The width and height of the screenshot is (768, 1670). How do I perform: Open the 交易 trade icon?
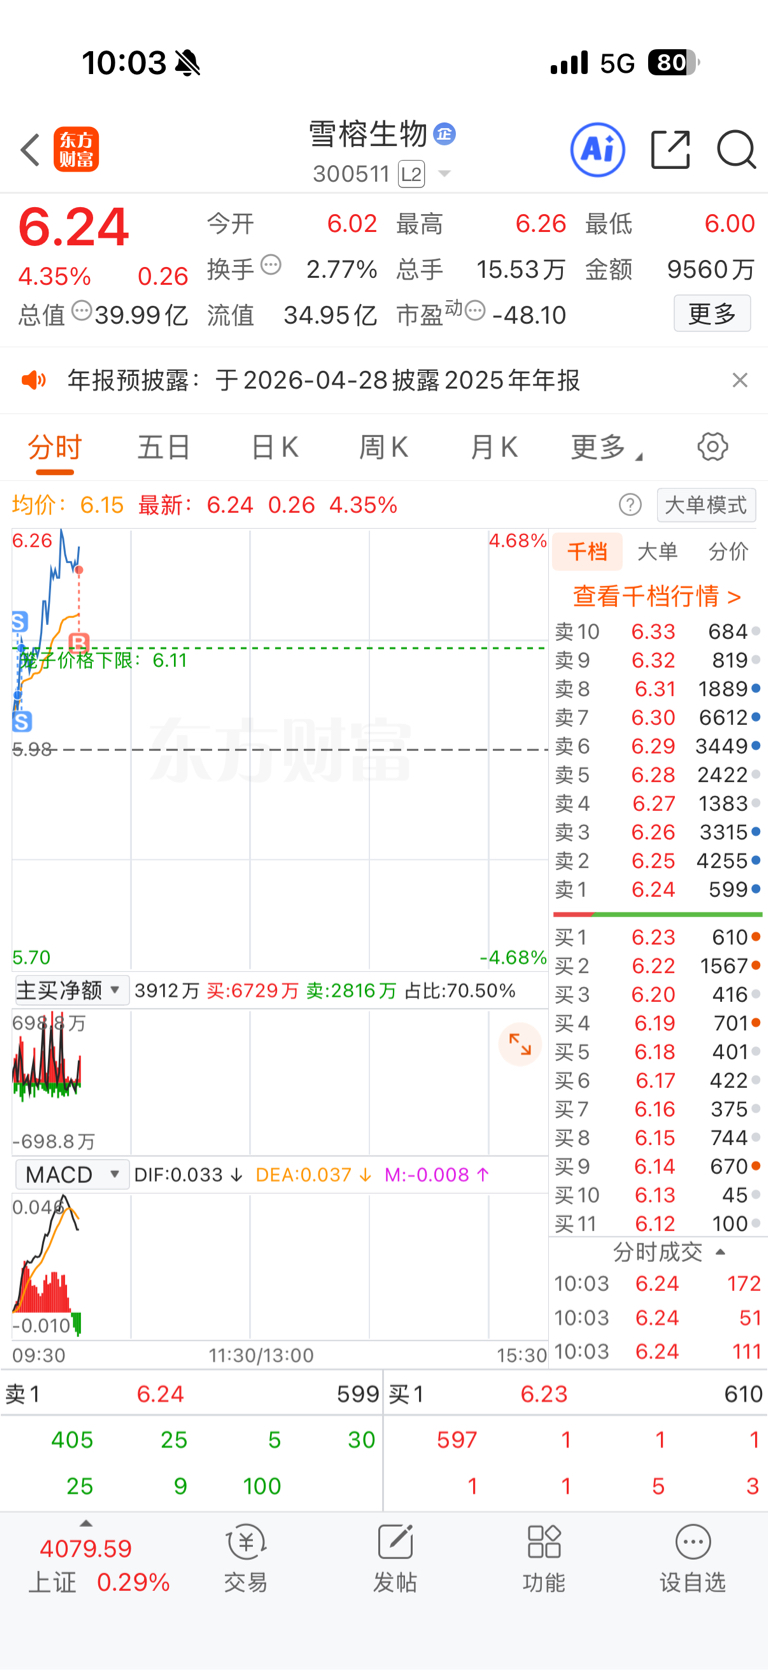click(246, 1558)
